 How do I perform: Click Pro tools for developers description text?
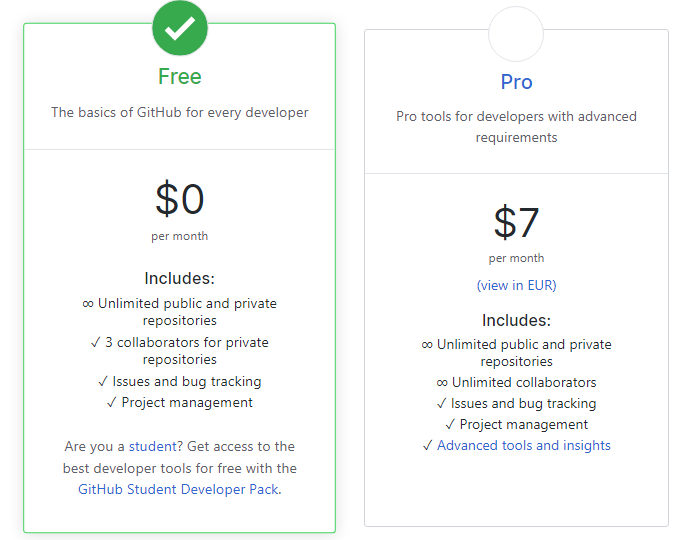click(516, 127)
